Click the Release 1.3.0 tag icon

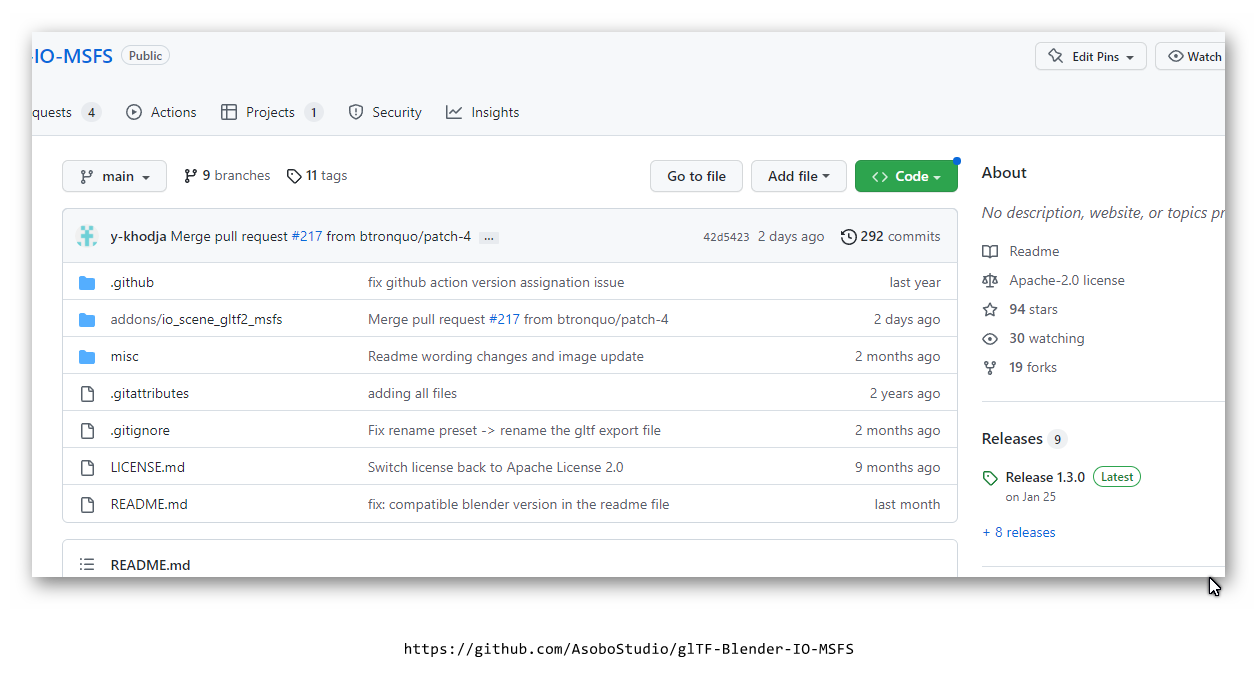990,478
